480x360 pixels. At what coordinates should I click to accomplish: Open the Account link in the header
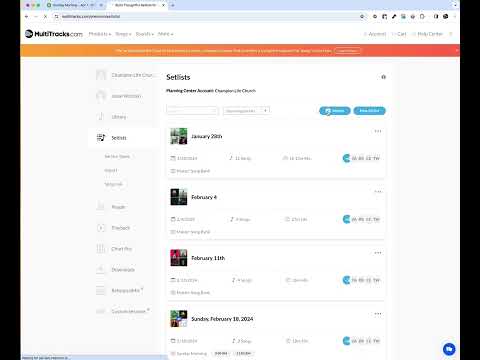point(375,34)
